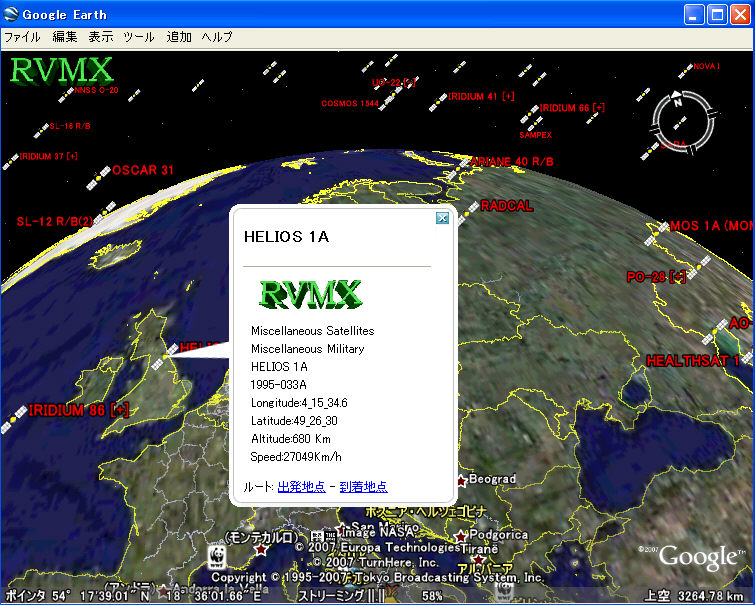Click the COSMOS 1544 satellite marker
The height and width of the screenshot is (605, 755).
[x=384, y=102]
